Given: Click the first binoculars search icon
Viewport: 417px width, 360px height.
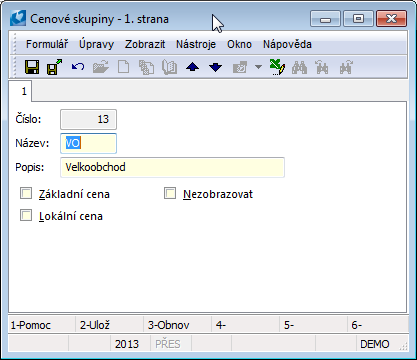Looking at the screenshot, I should click(x=299, y=67).
